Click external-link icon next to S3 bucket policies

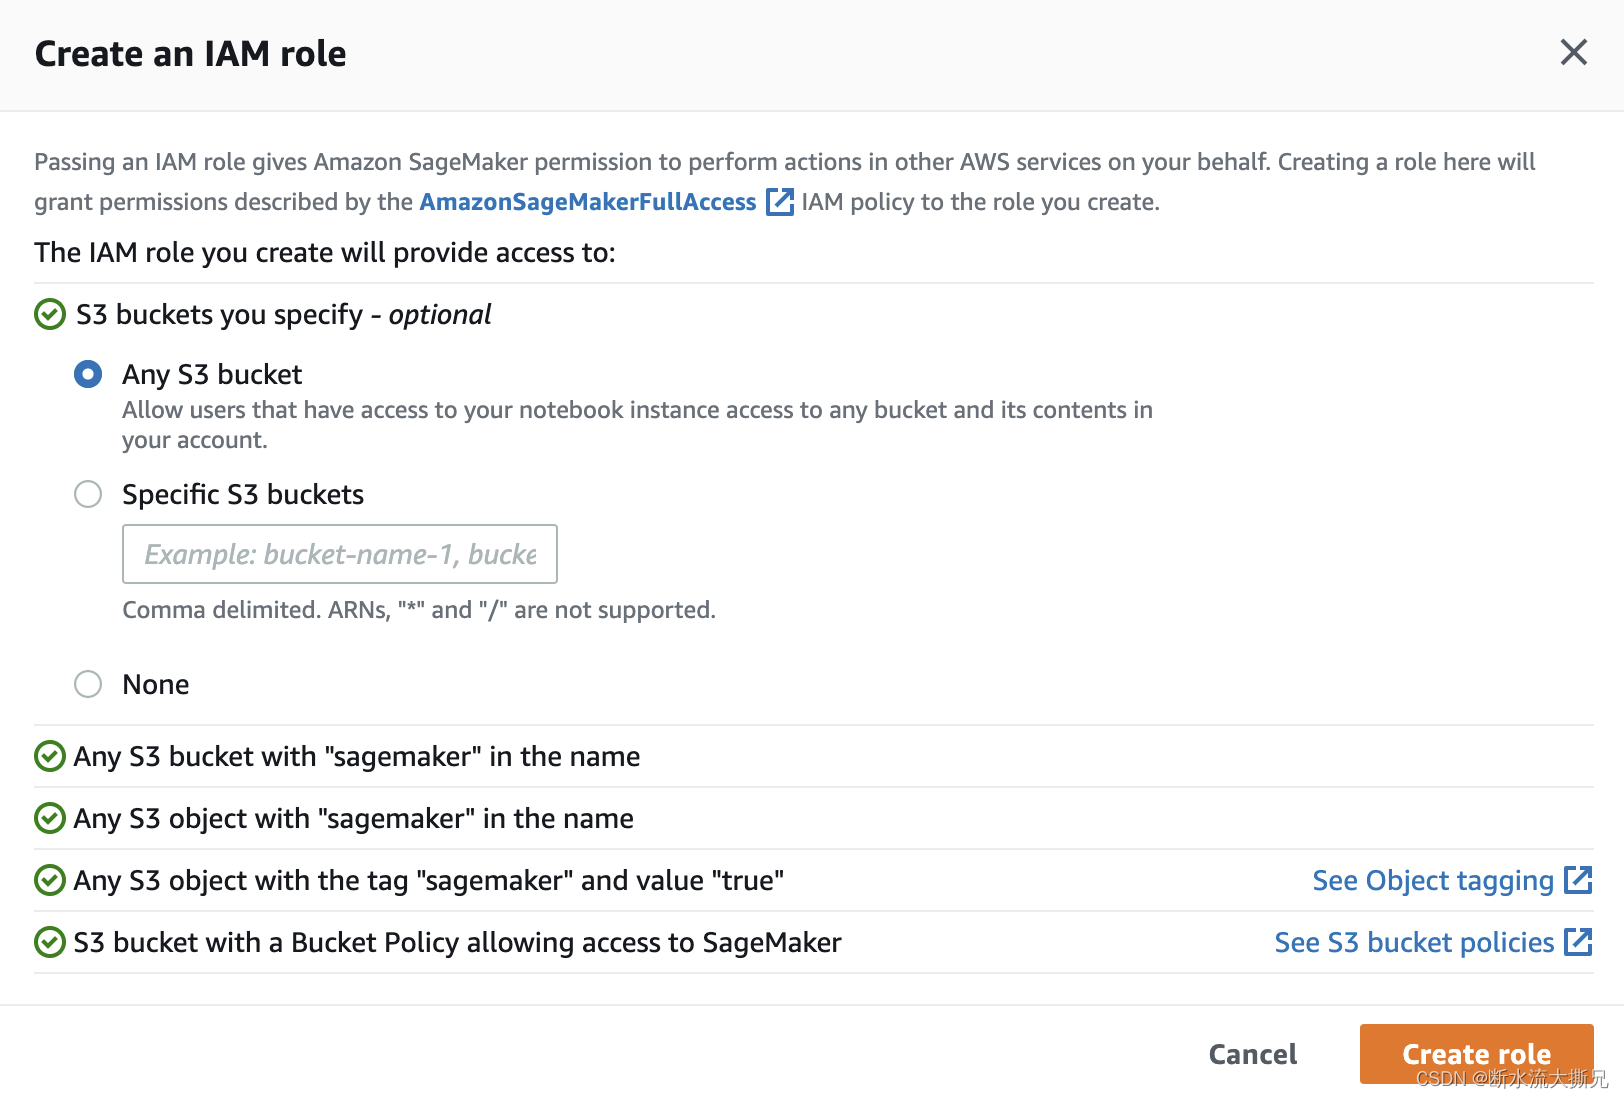click(1578, 942)
